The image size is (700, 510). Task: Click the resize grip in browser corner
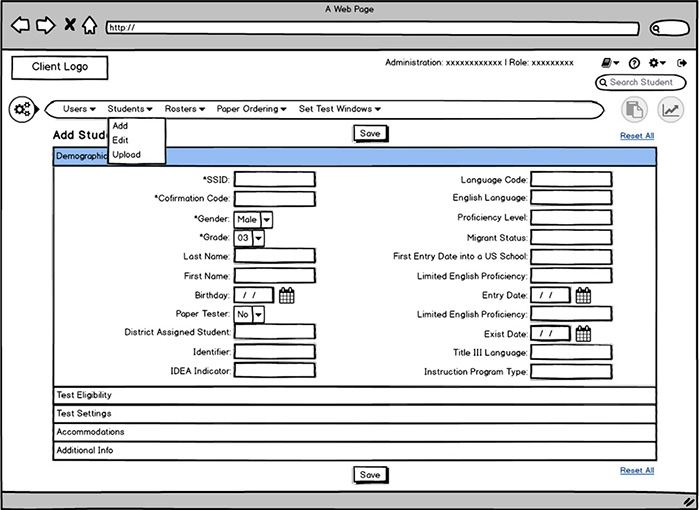tap(690, 502)
